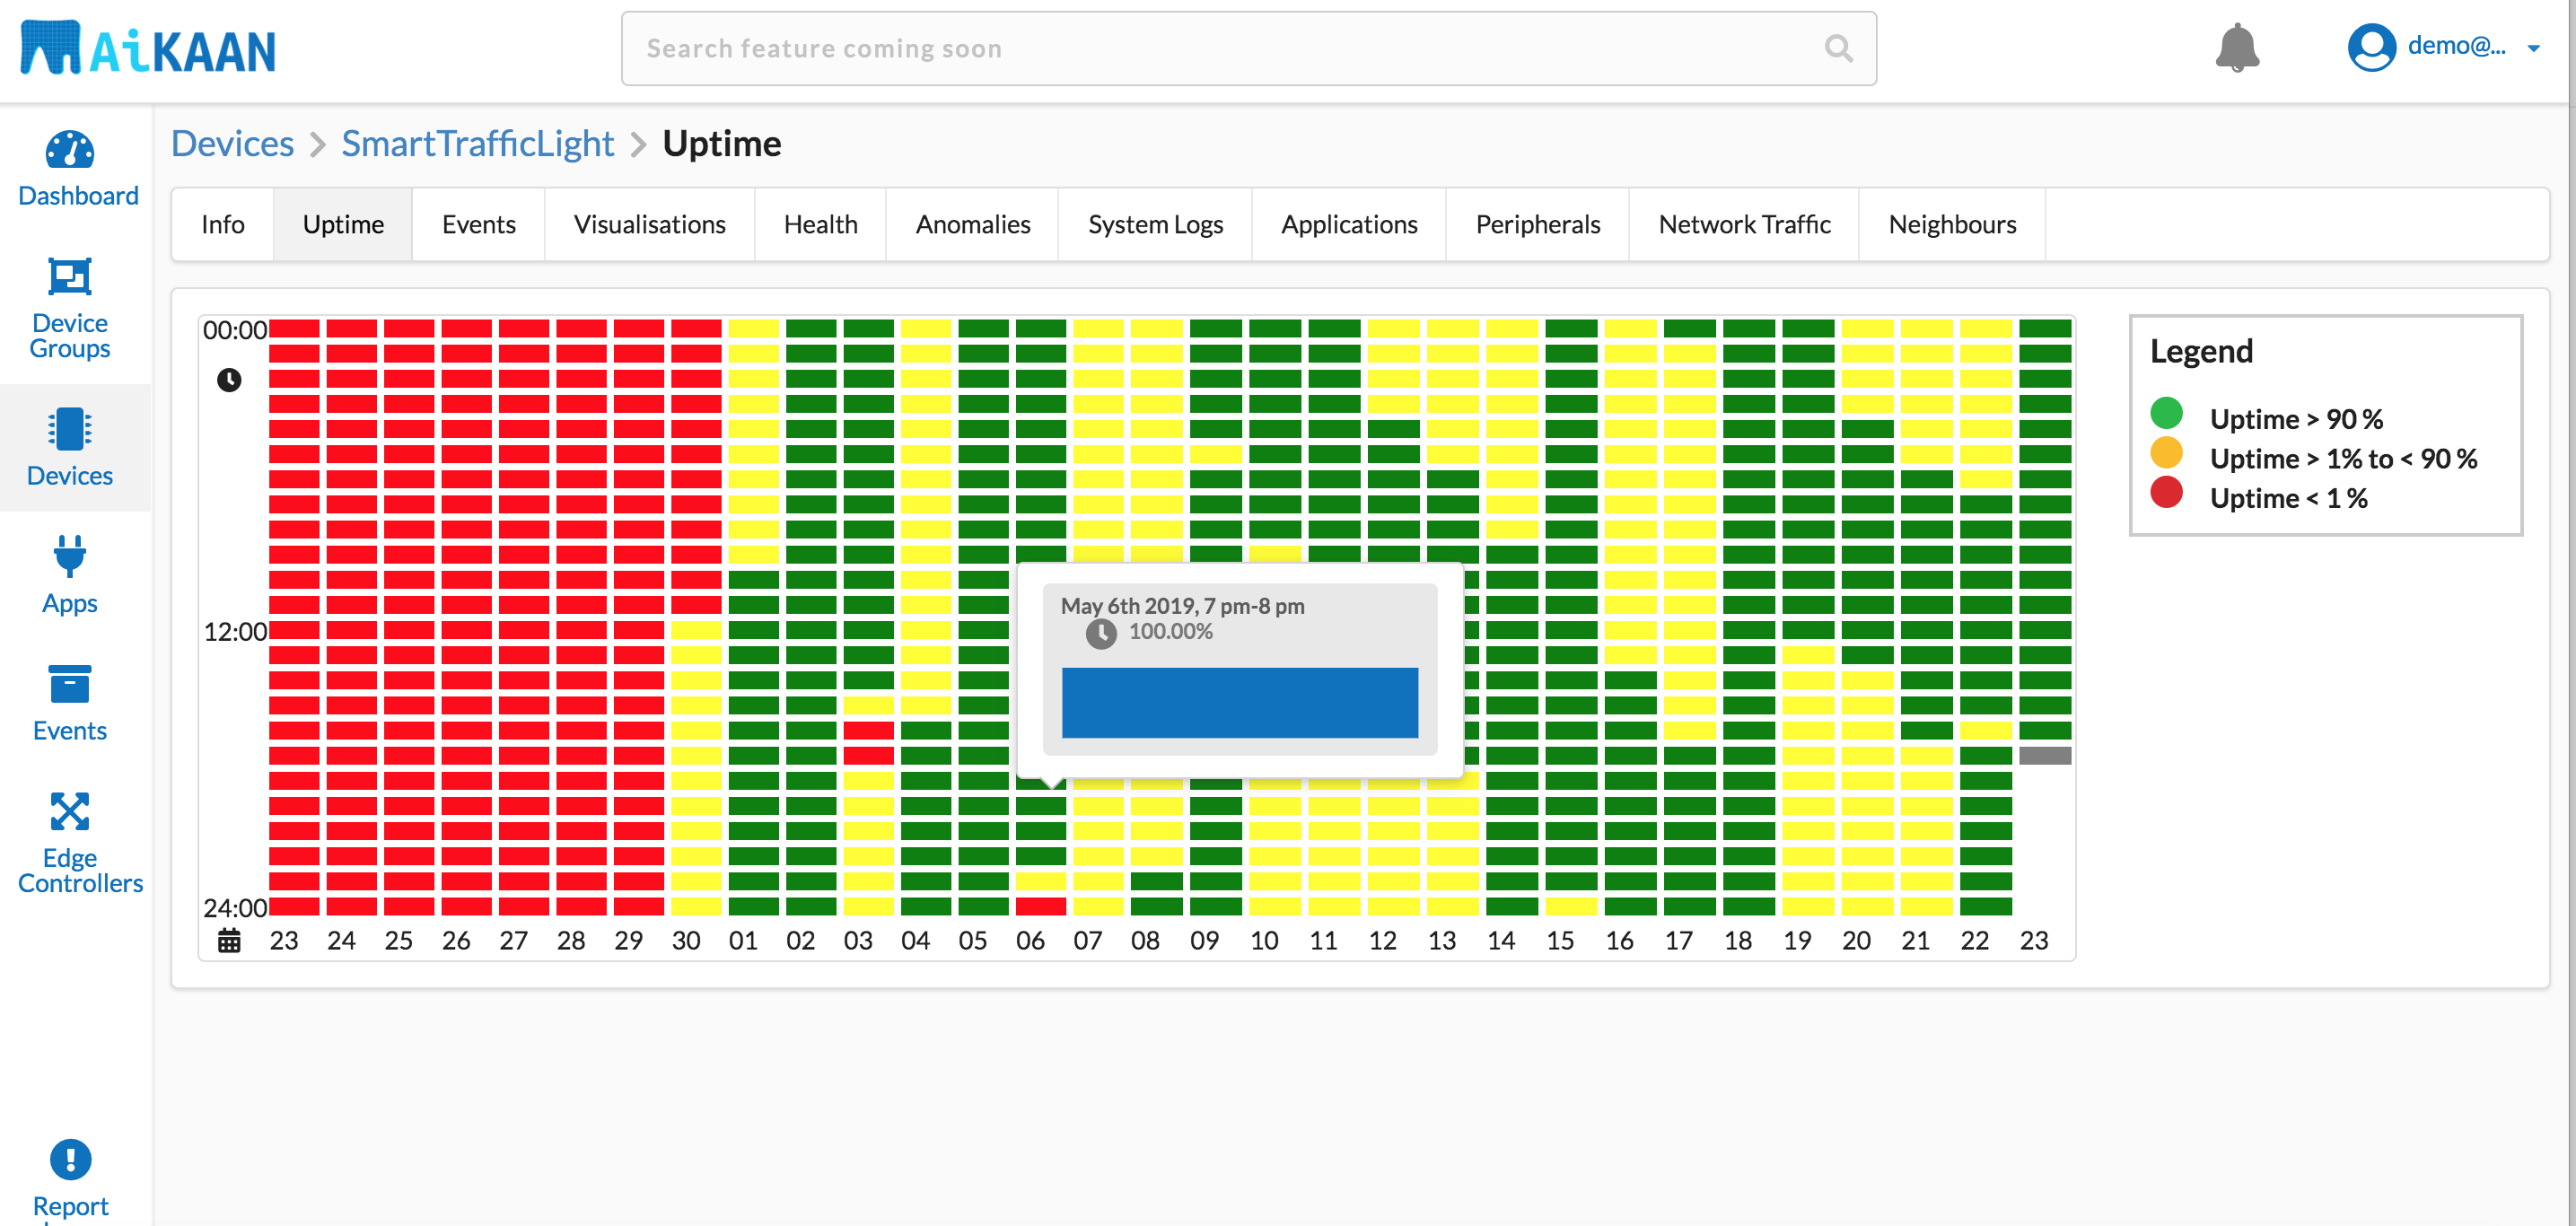Click the red Uptime < 1% legend dot
This screenshot has width=2576, height=1226.
click(x=2166, y=492)
